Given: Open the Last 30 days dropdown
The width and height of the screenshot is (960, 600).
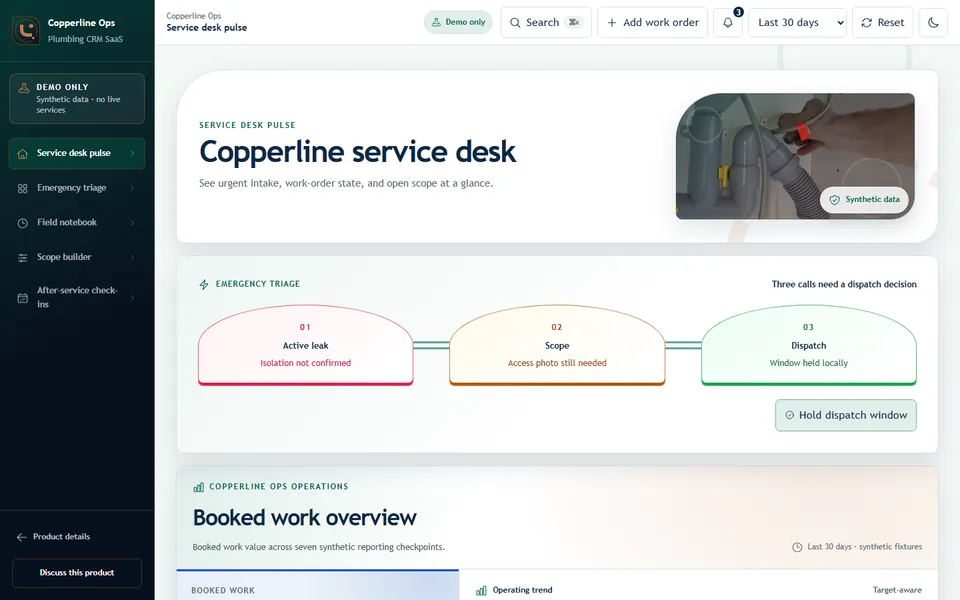Looking at the screenshot, I should pos(797,23).
